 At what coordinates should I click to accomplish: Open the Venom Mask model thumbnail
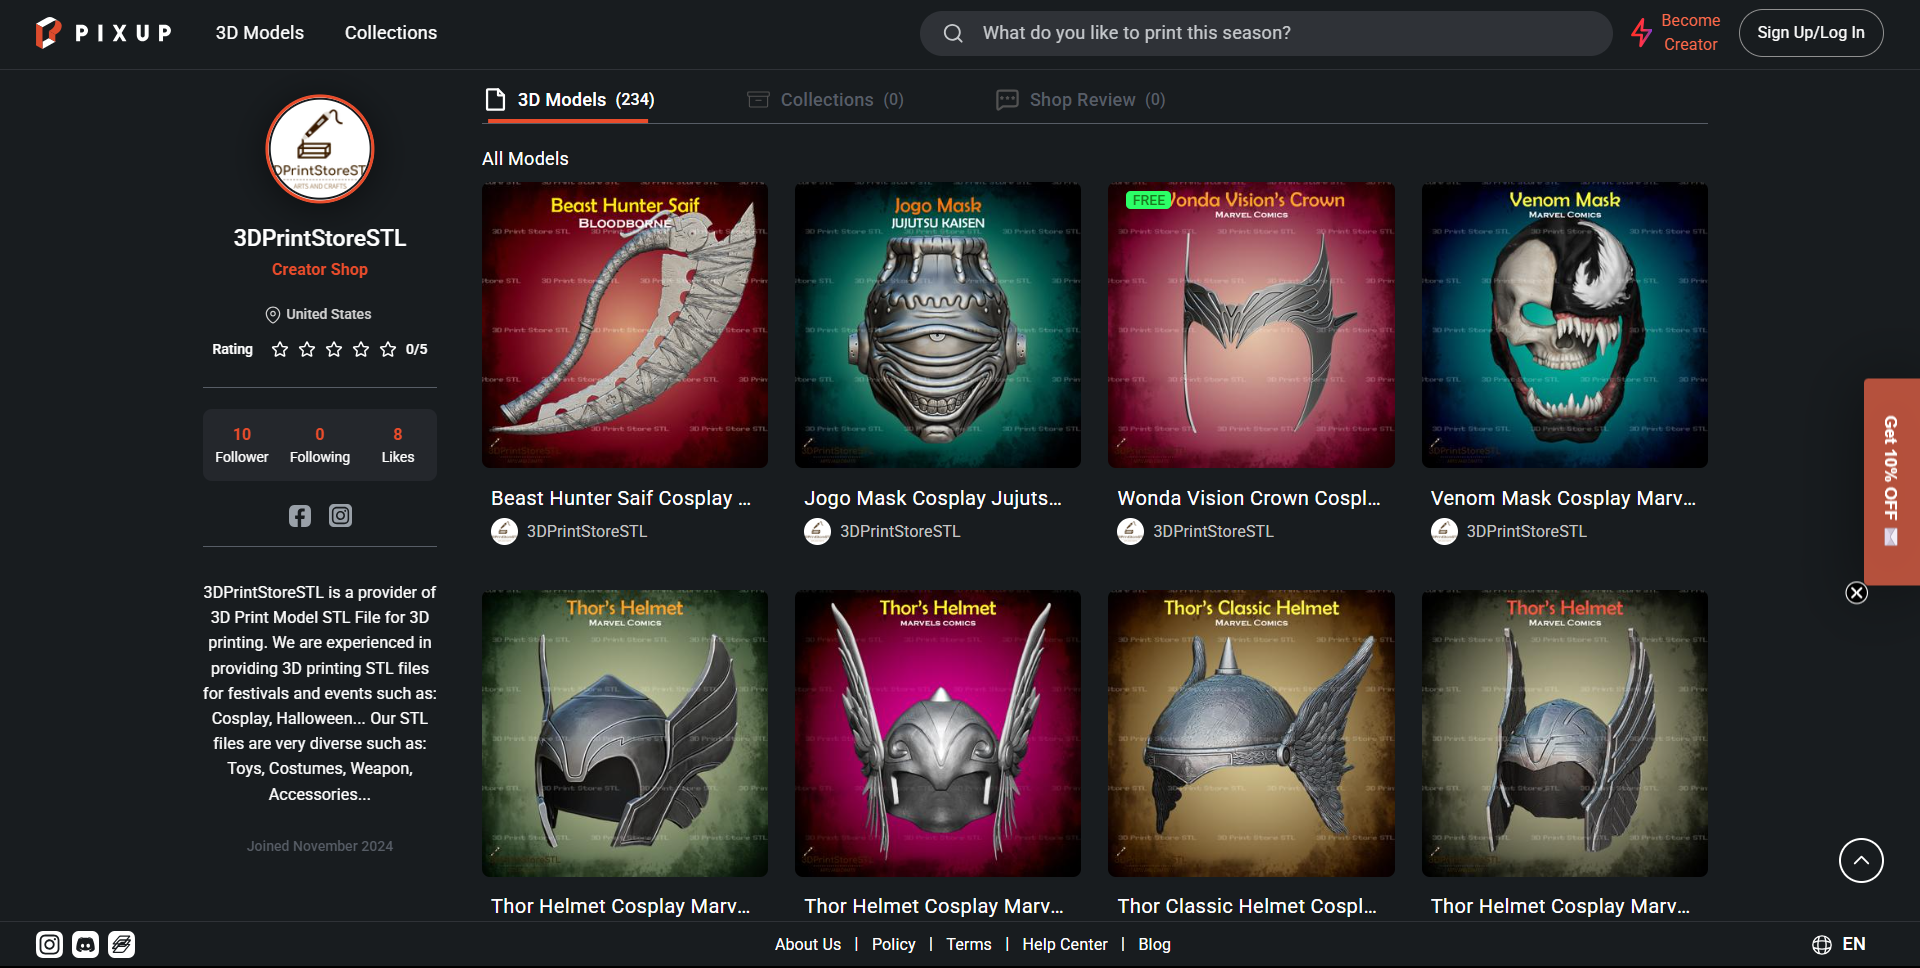click(x=1564, y=325)
